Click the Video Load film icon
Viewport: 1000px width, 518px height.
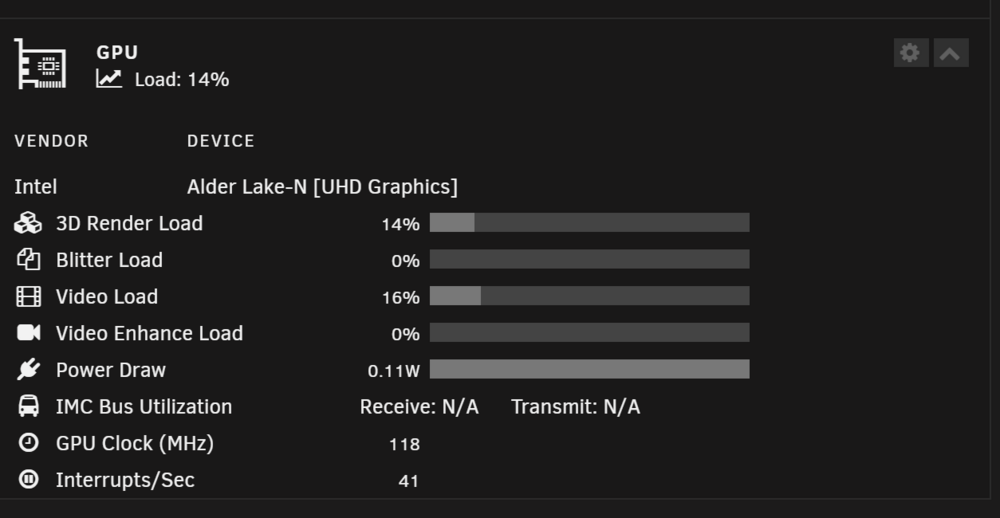click(28, 297)
